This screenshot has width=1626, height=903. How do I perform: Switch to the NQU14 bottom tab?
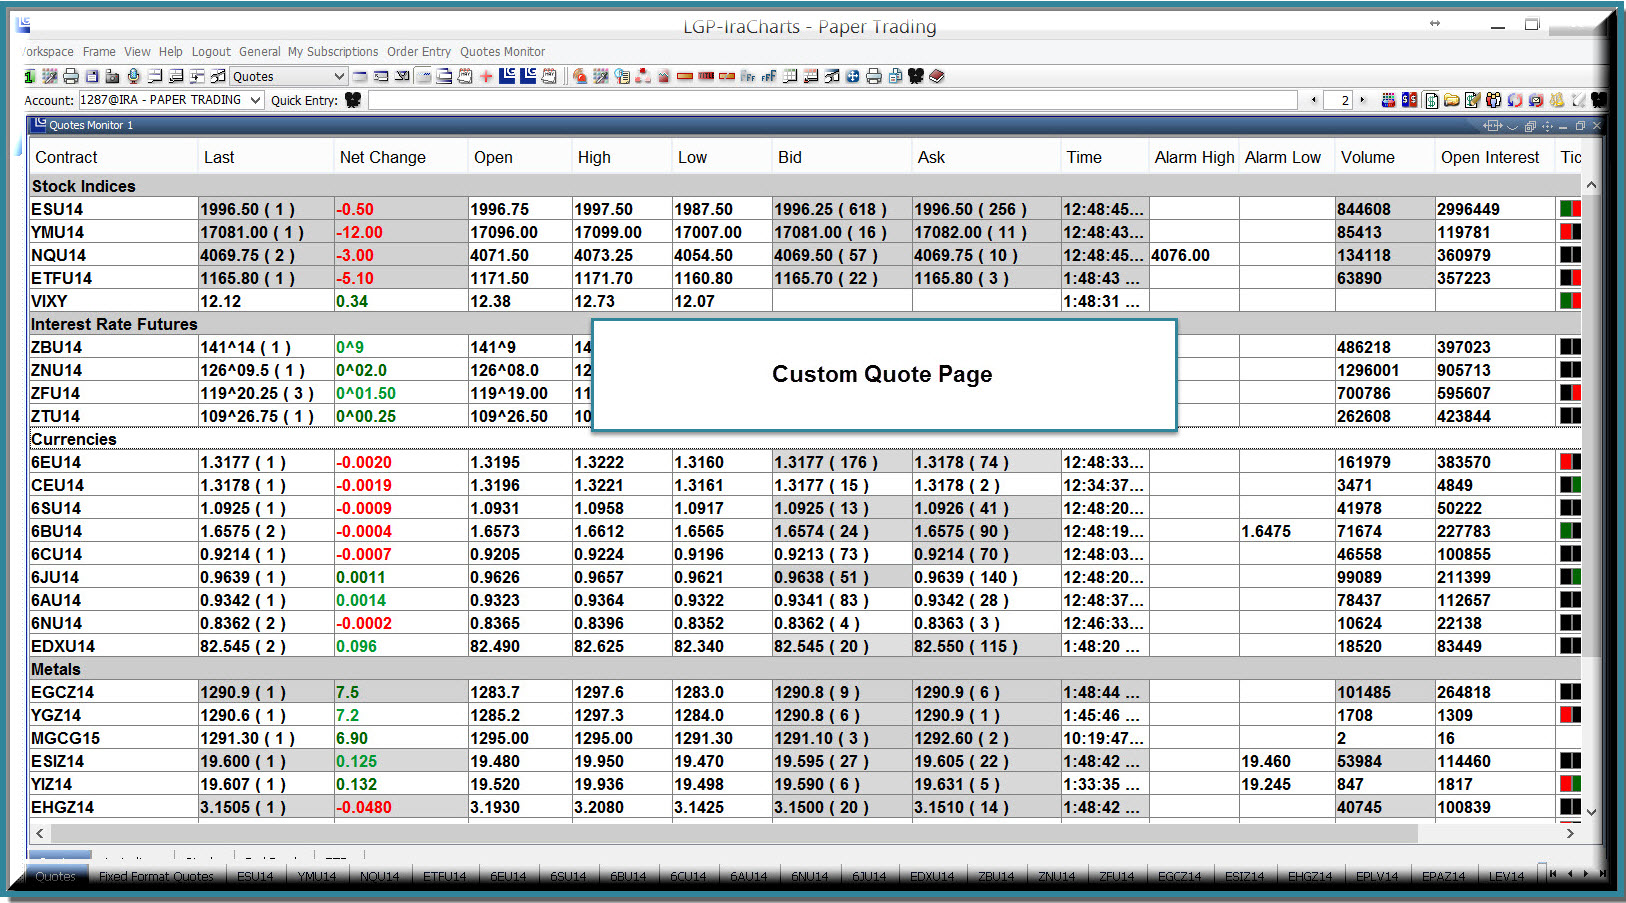pyautogui.click(x=379, y=876)
